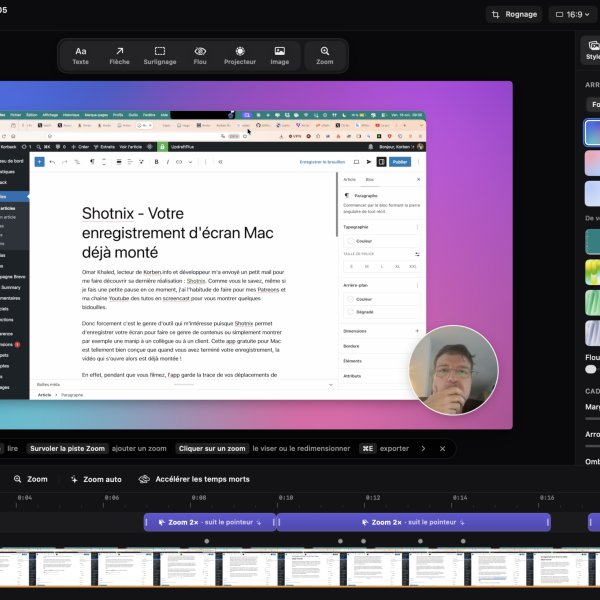Click the Shotnix link in paragraph

click(196, 281)
